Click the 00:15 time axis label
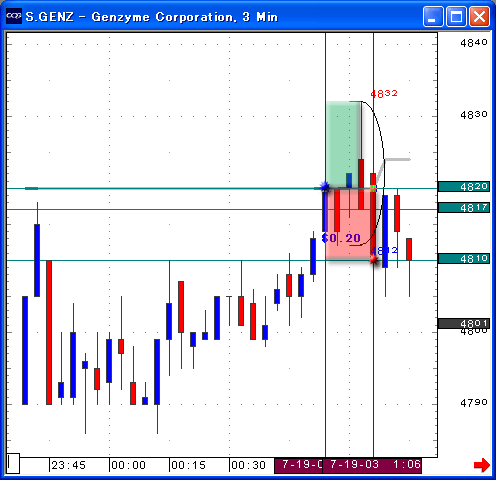 click(x=189, y=465)
